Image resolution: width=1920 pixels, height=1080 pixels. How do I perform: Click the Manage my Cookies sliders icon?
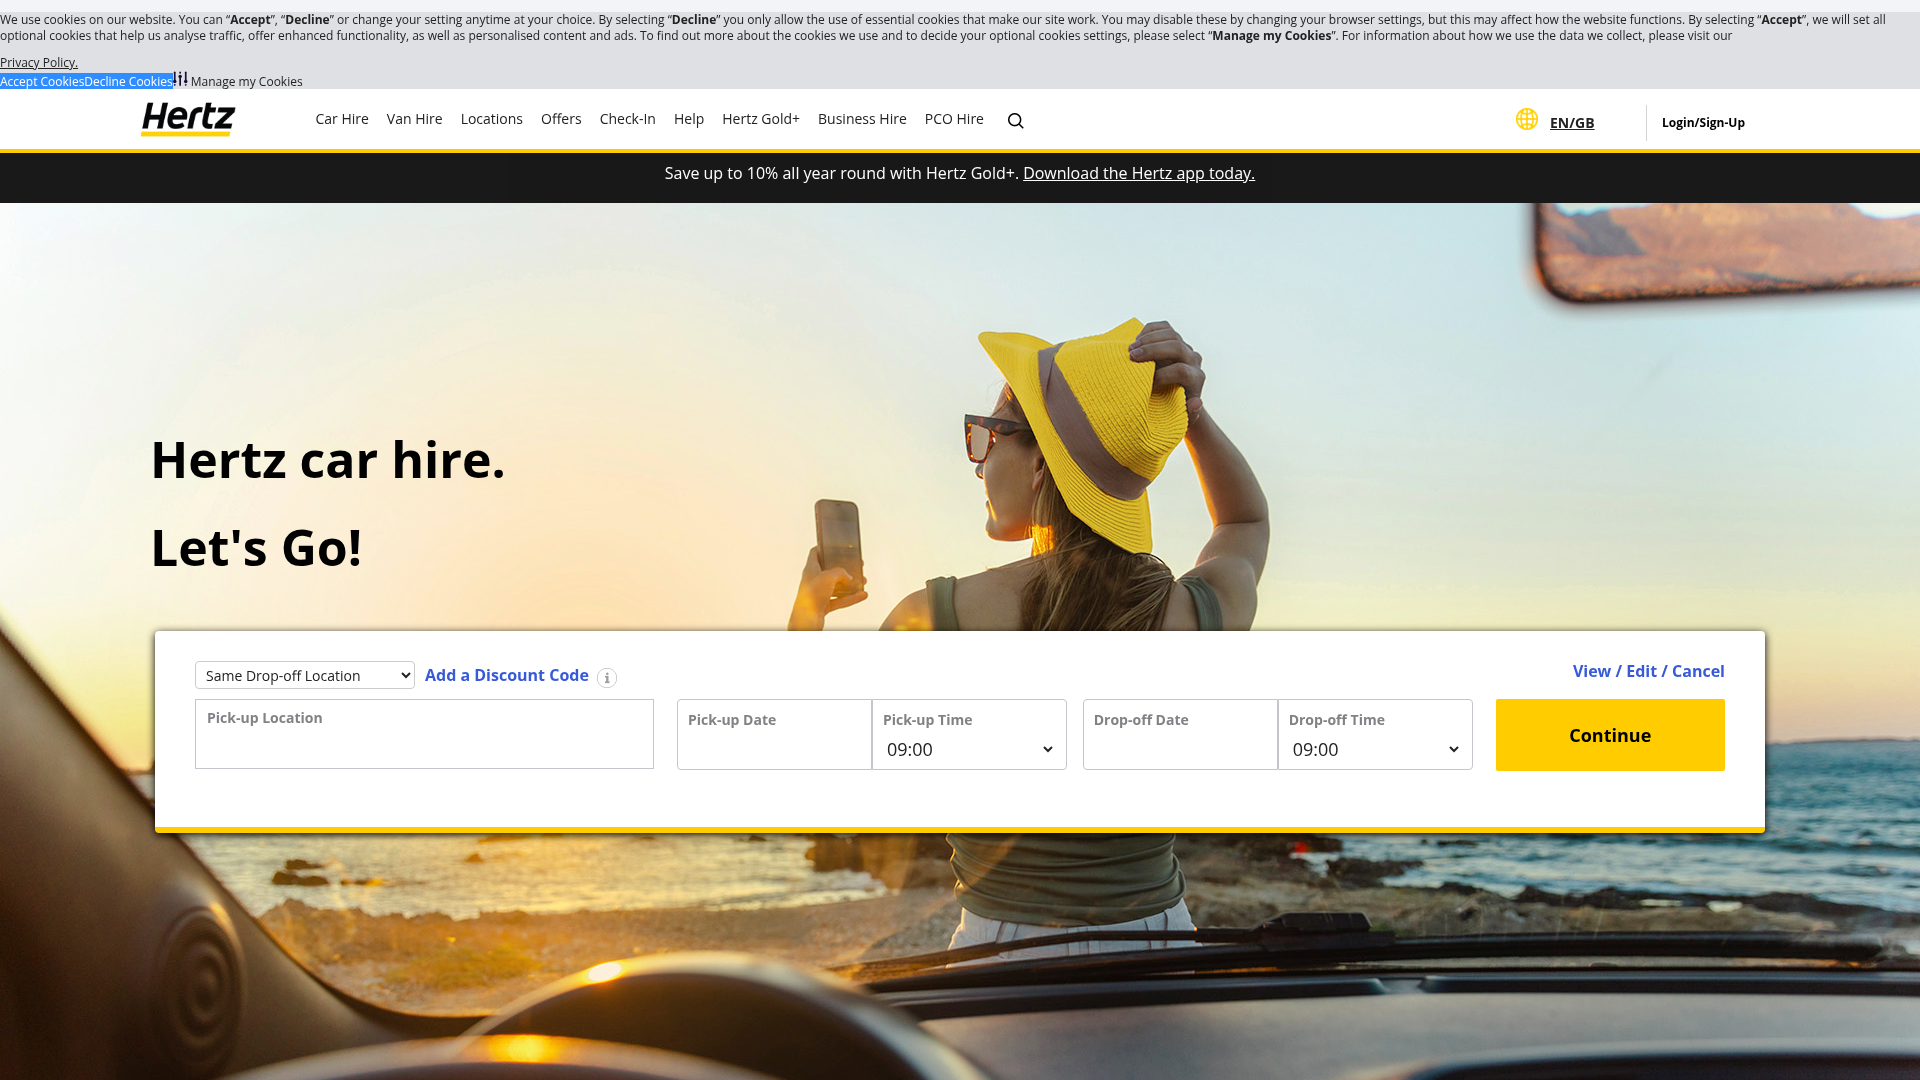tap(180, 78)
